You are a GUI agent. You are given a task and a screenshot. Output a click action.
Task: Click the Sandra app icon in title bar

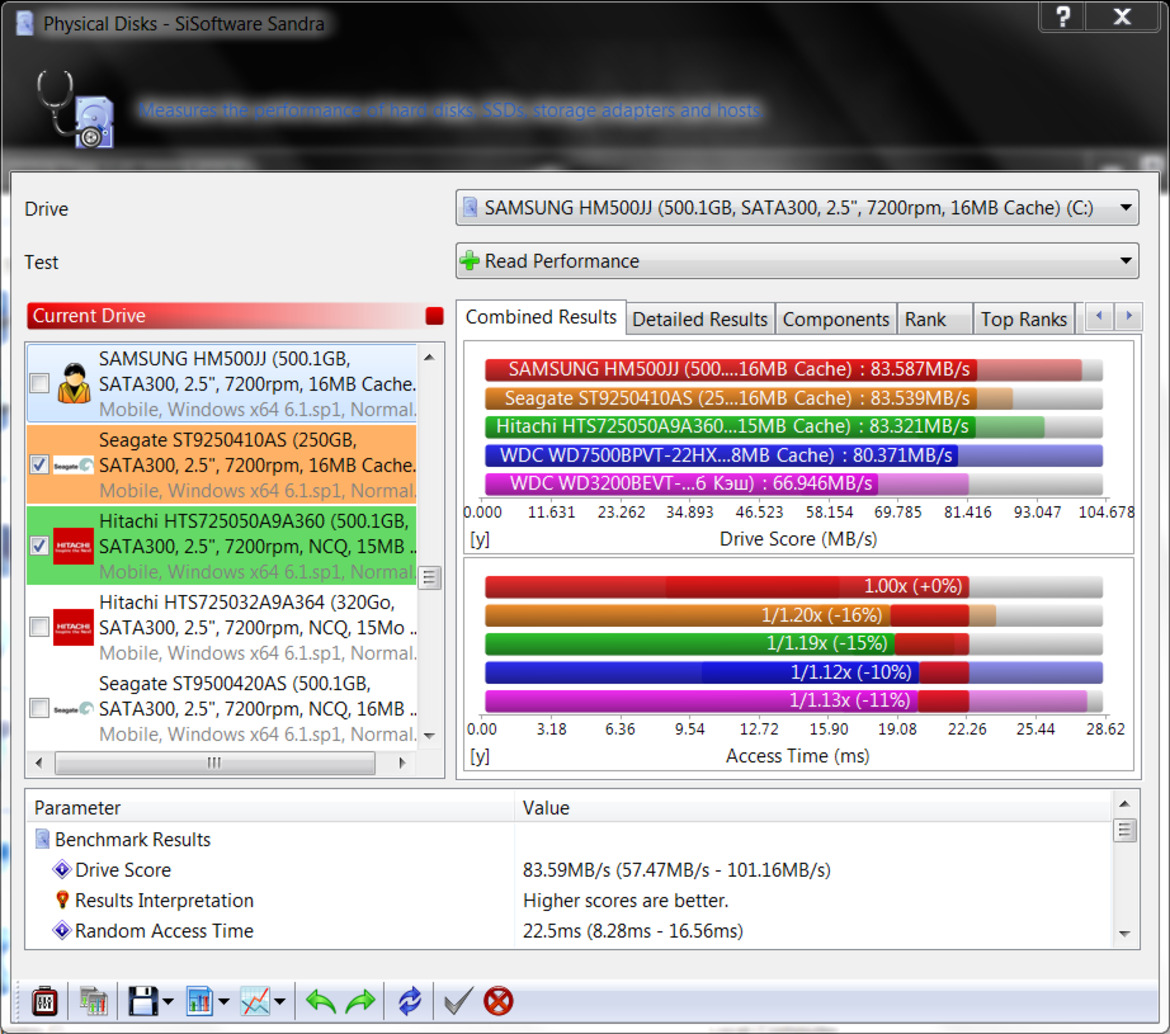tap(25, 23)
